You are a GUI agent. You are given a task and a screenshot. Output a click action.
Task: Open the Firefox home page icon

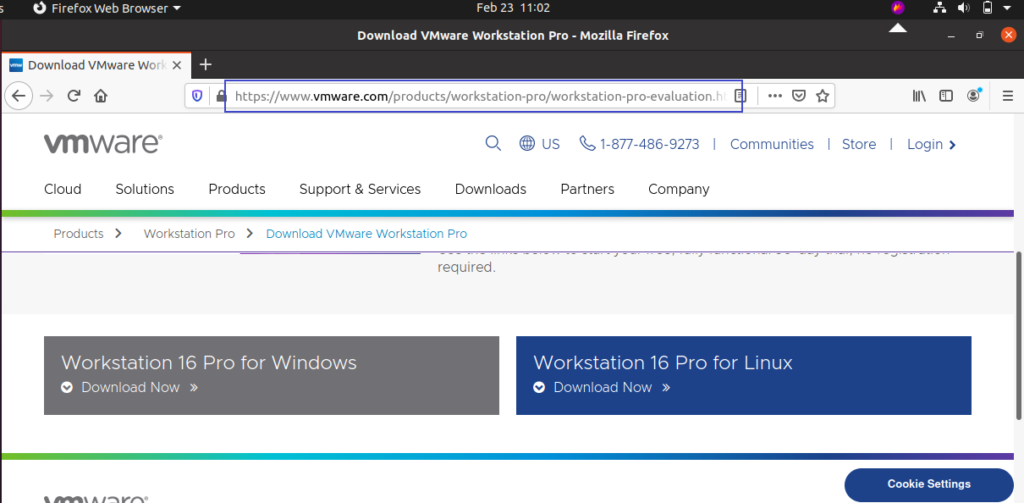[x=101, y=96]
